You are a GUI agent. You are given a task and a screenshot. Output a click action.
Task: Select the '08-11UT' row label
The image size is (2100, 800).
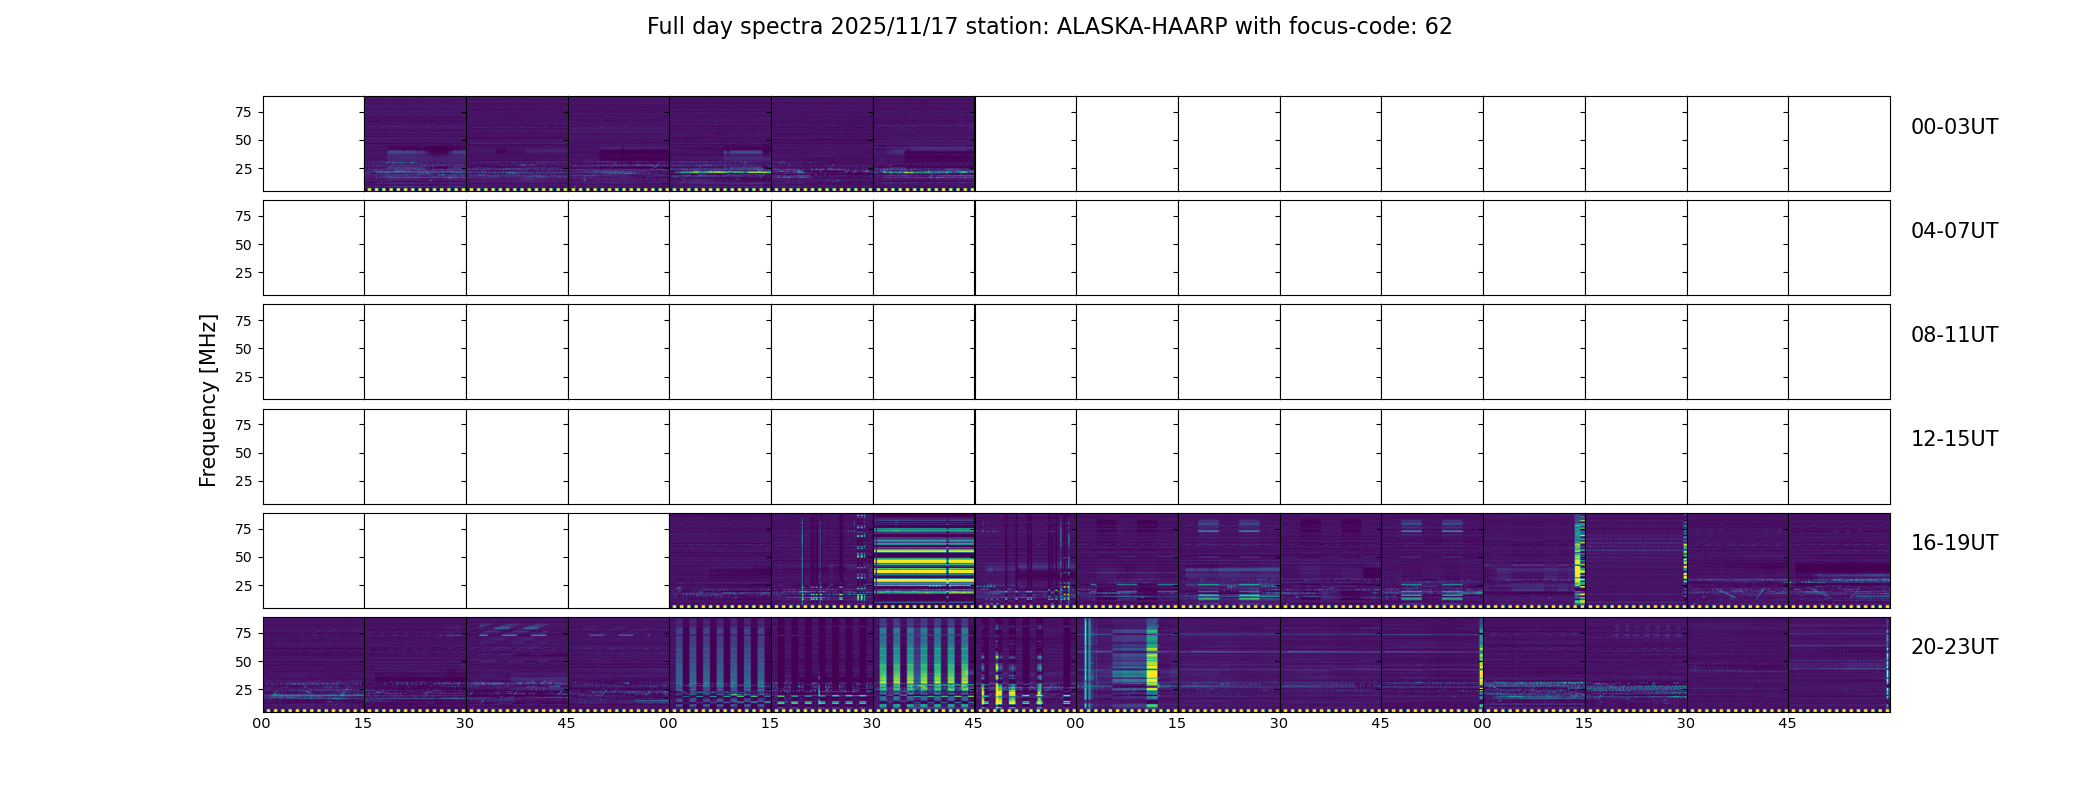point(1954,335)
